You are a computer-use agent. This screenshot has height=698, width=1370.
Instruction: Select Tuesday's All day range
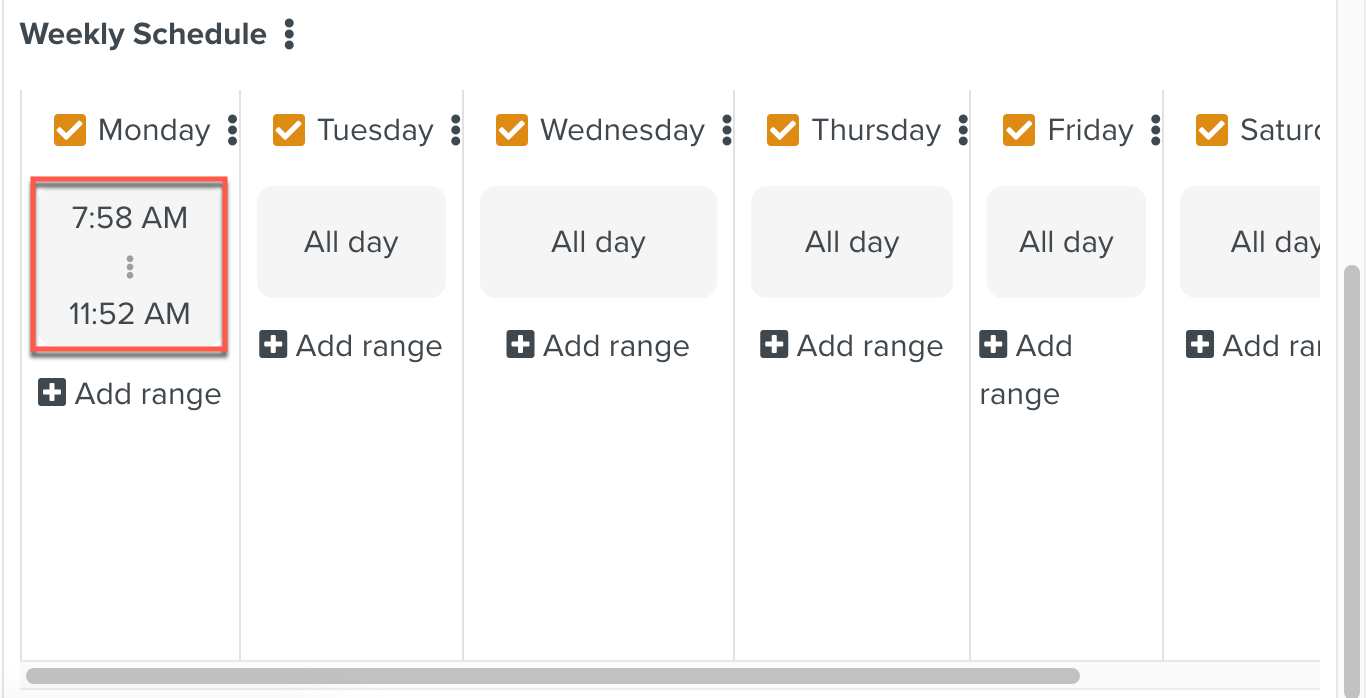click(x=351, y=242)
